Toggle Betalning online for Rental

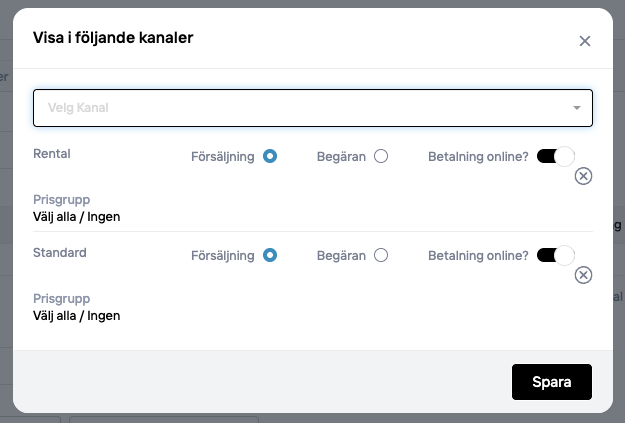pos(556,156)
